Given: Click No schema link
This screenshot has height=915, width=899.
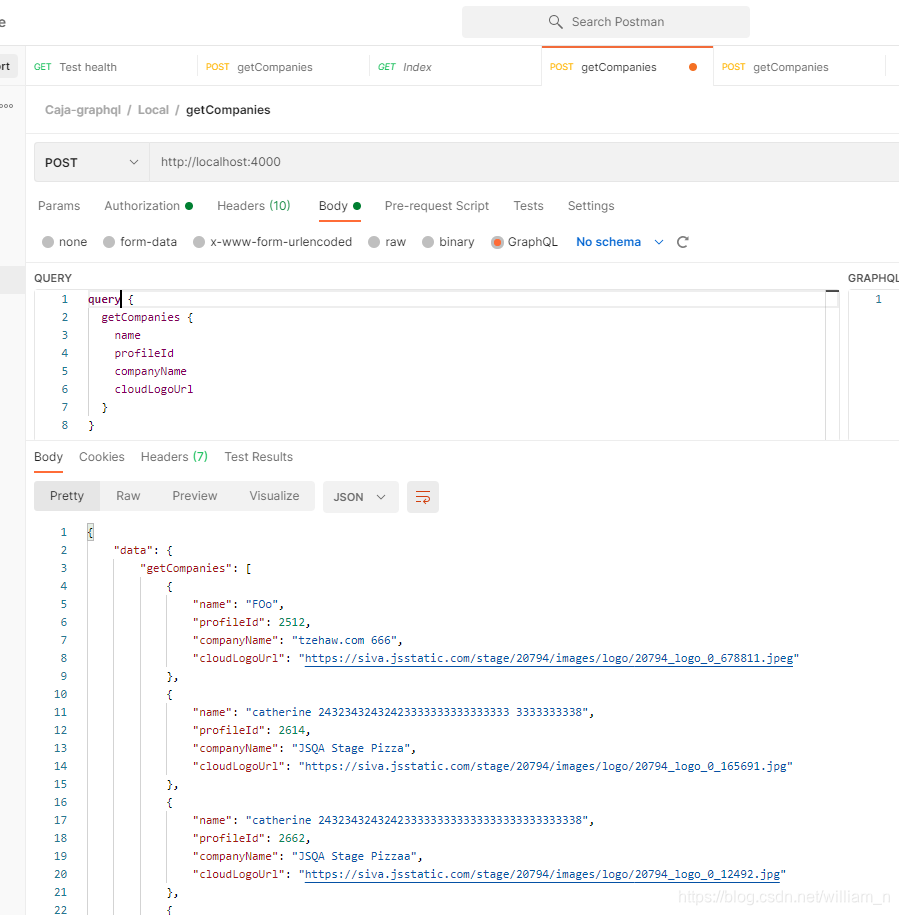Looking at the screenshot, I should pyautogui.click(x=608, y=242).
